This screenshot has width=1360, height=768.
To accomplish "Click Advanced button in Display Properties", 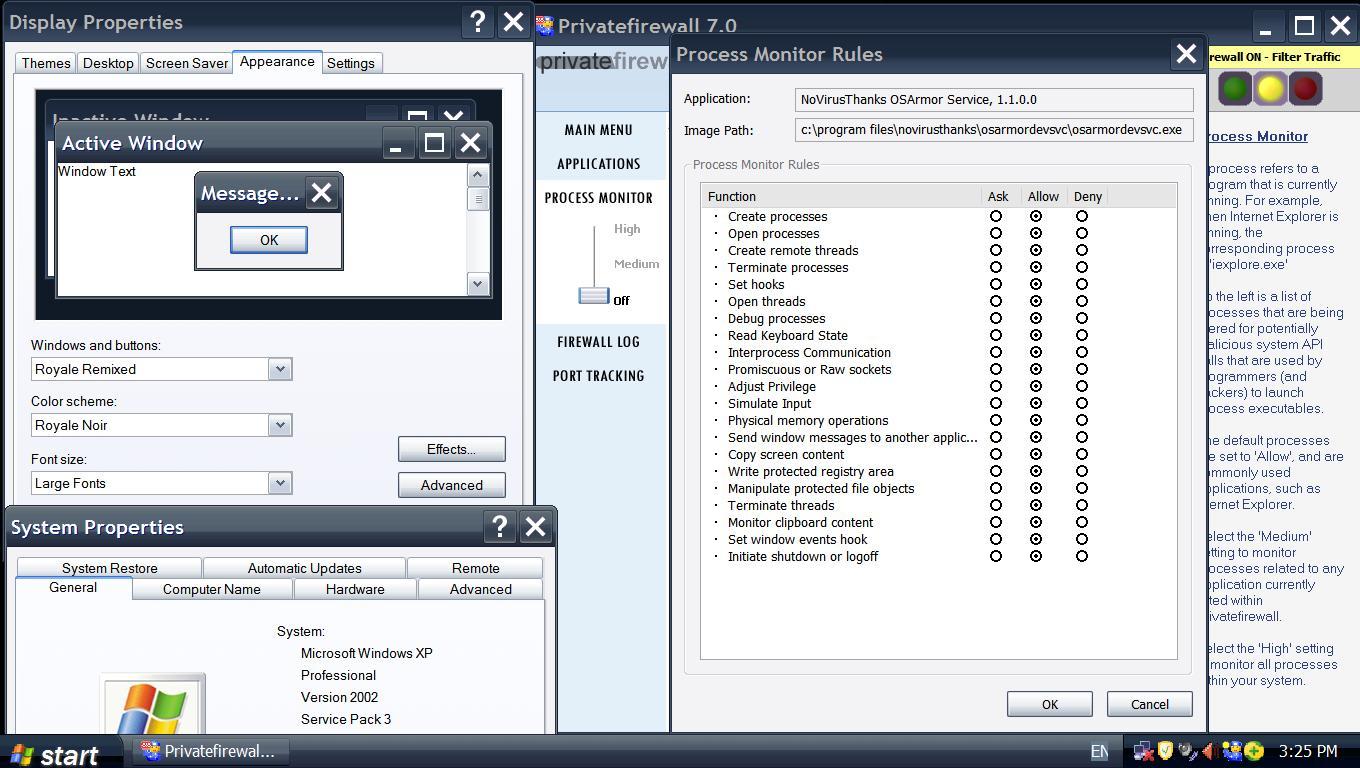I will point(452,485).
